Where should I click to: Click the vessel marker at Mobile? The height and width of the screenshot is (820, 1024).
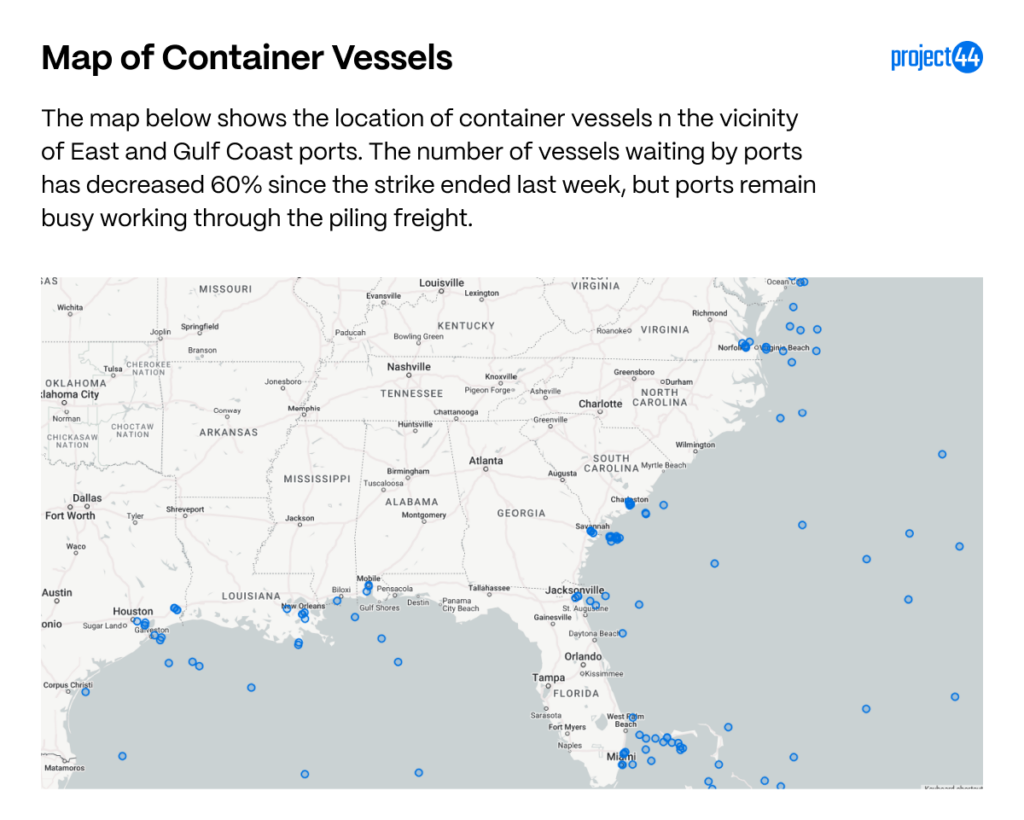point(368,586)
